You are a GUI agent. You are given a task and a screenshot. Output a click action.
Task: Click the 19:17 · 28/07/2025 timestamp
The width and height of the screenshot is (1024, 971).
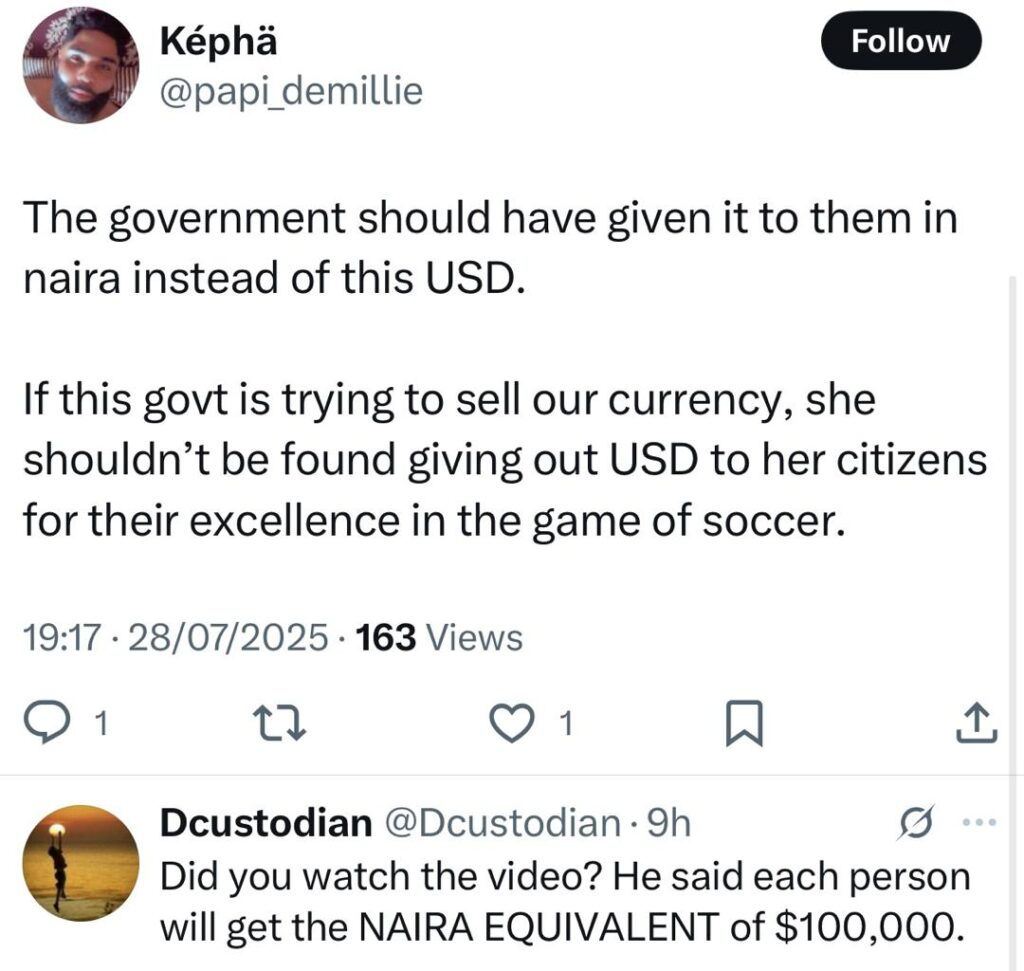coord(176,637)
